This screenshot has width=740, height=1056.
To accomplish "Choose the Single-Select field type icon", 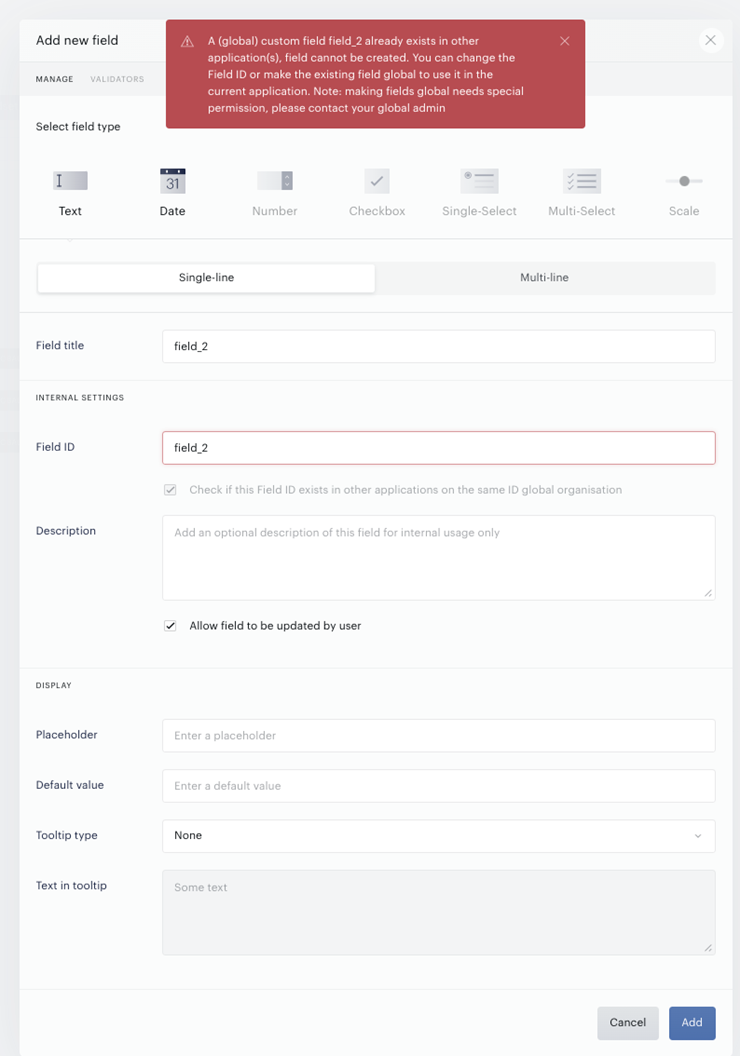I will 479,180.
